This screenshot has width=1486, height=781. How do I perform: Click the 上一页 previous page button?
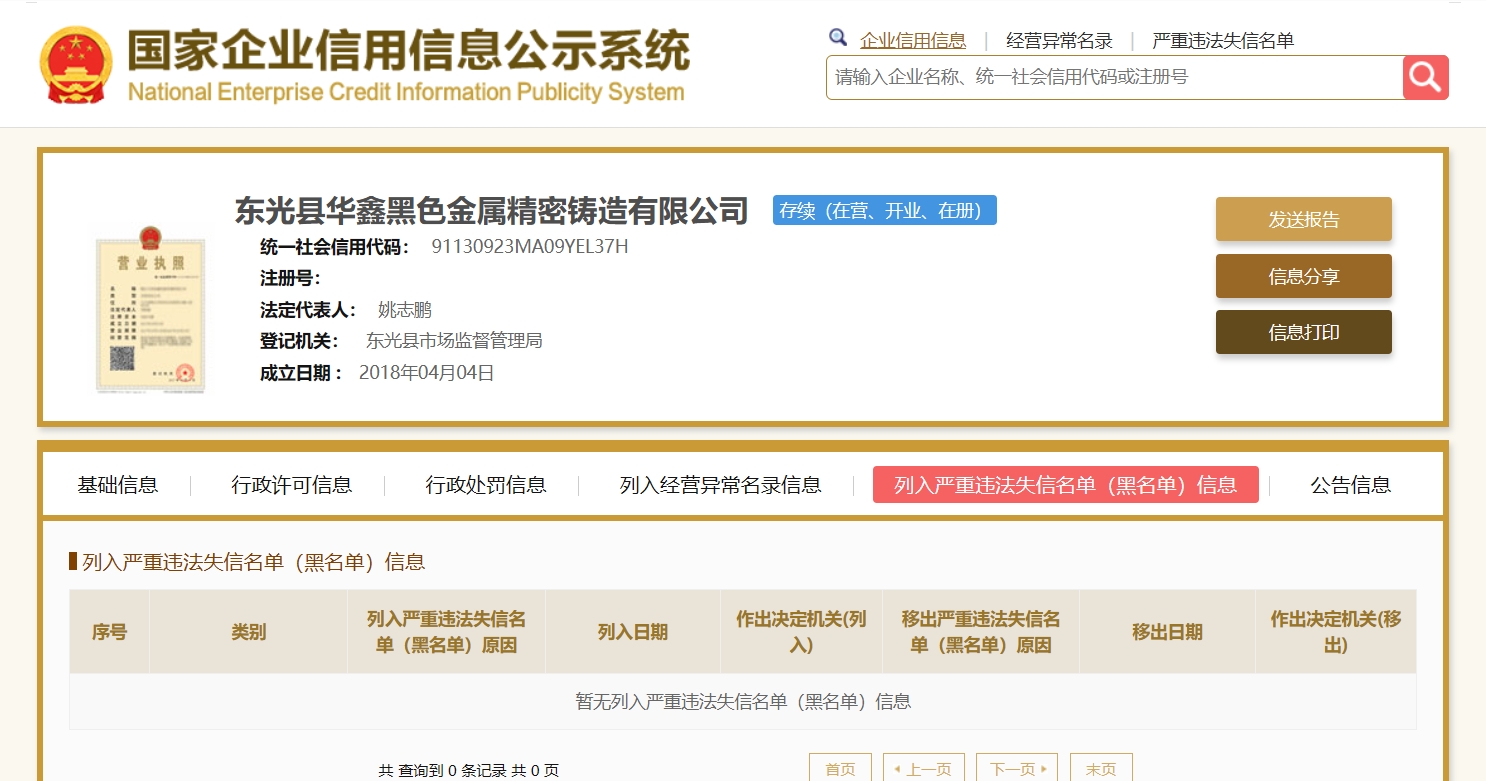click(x=924, y=768)
